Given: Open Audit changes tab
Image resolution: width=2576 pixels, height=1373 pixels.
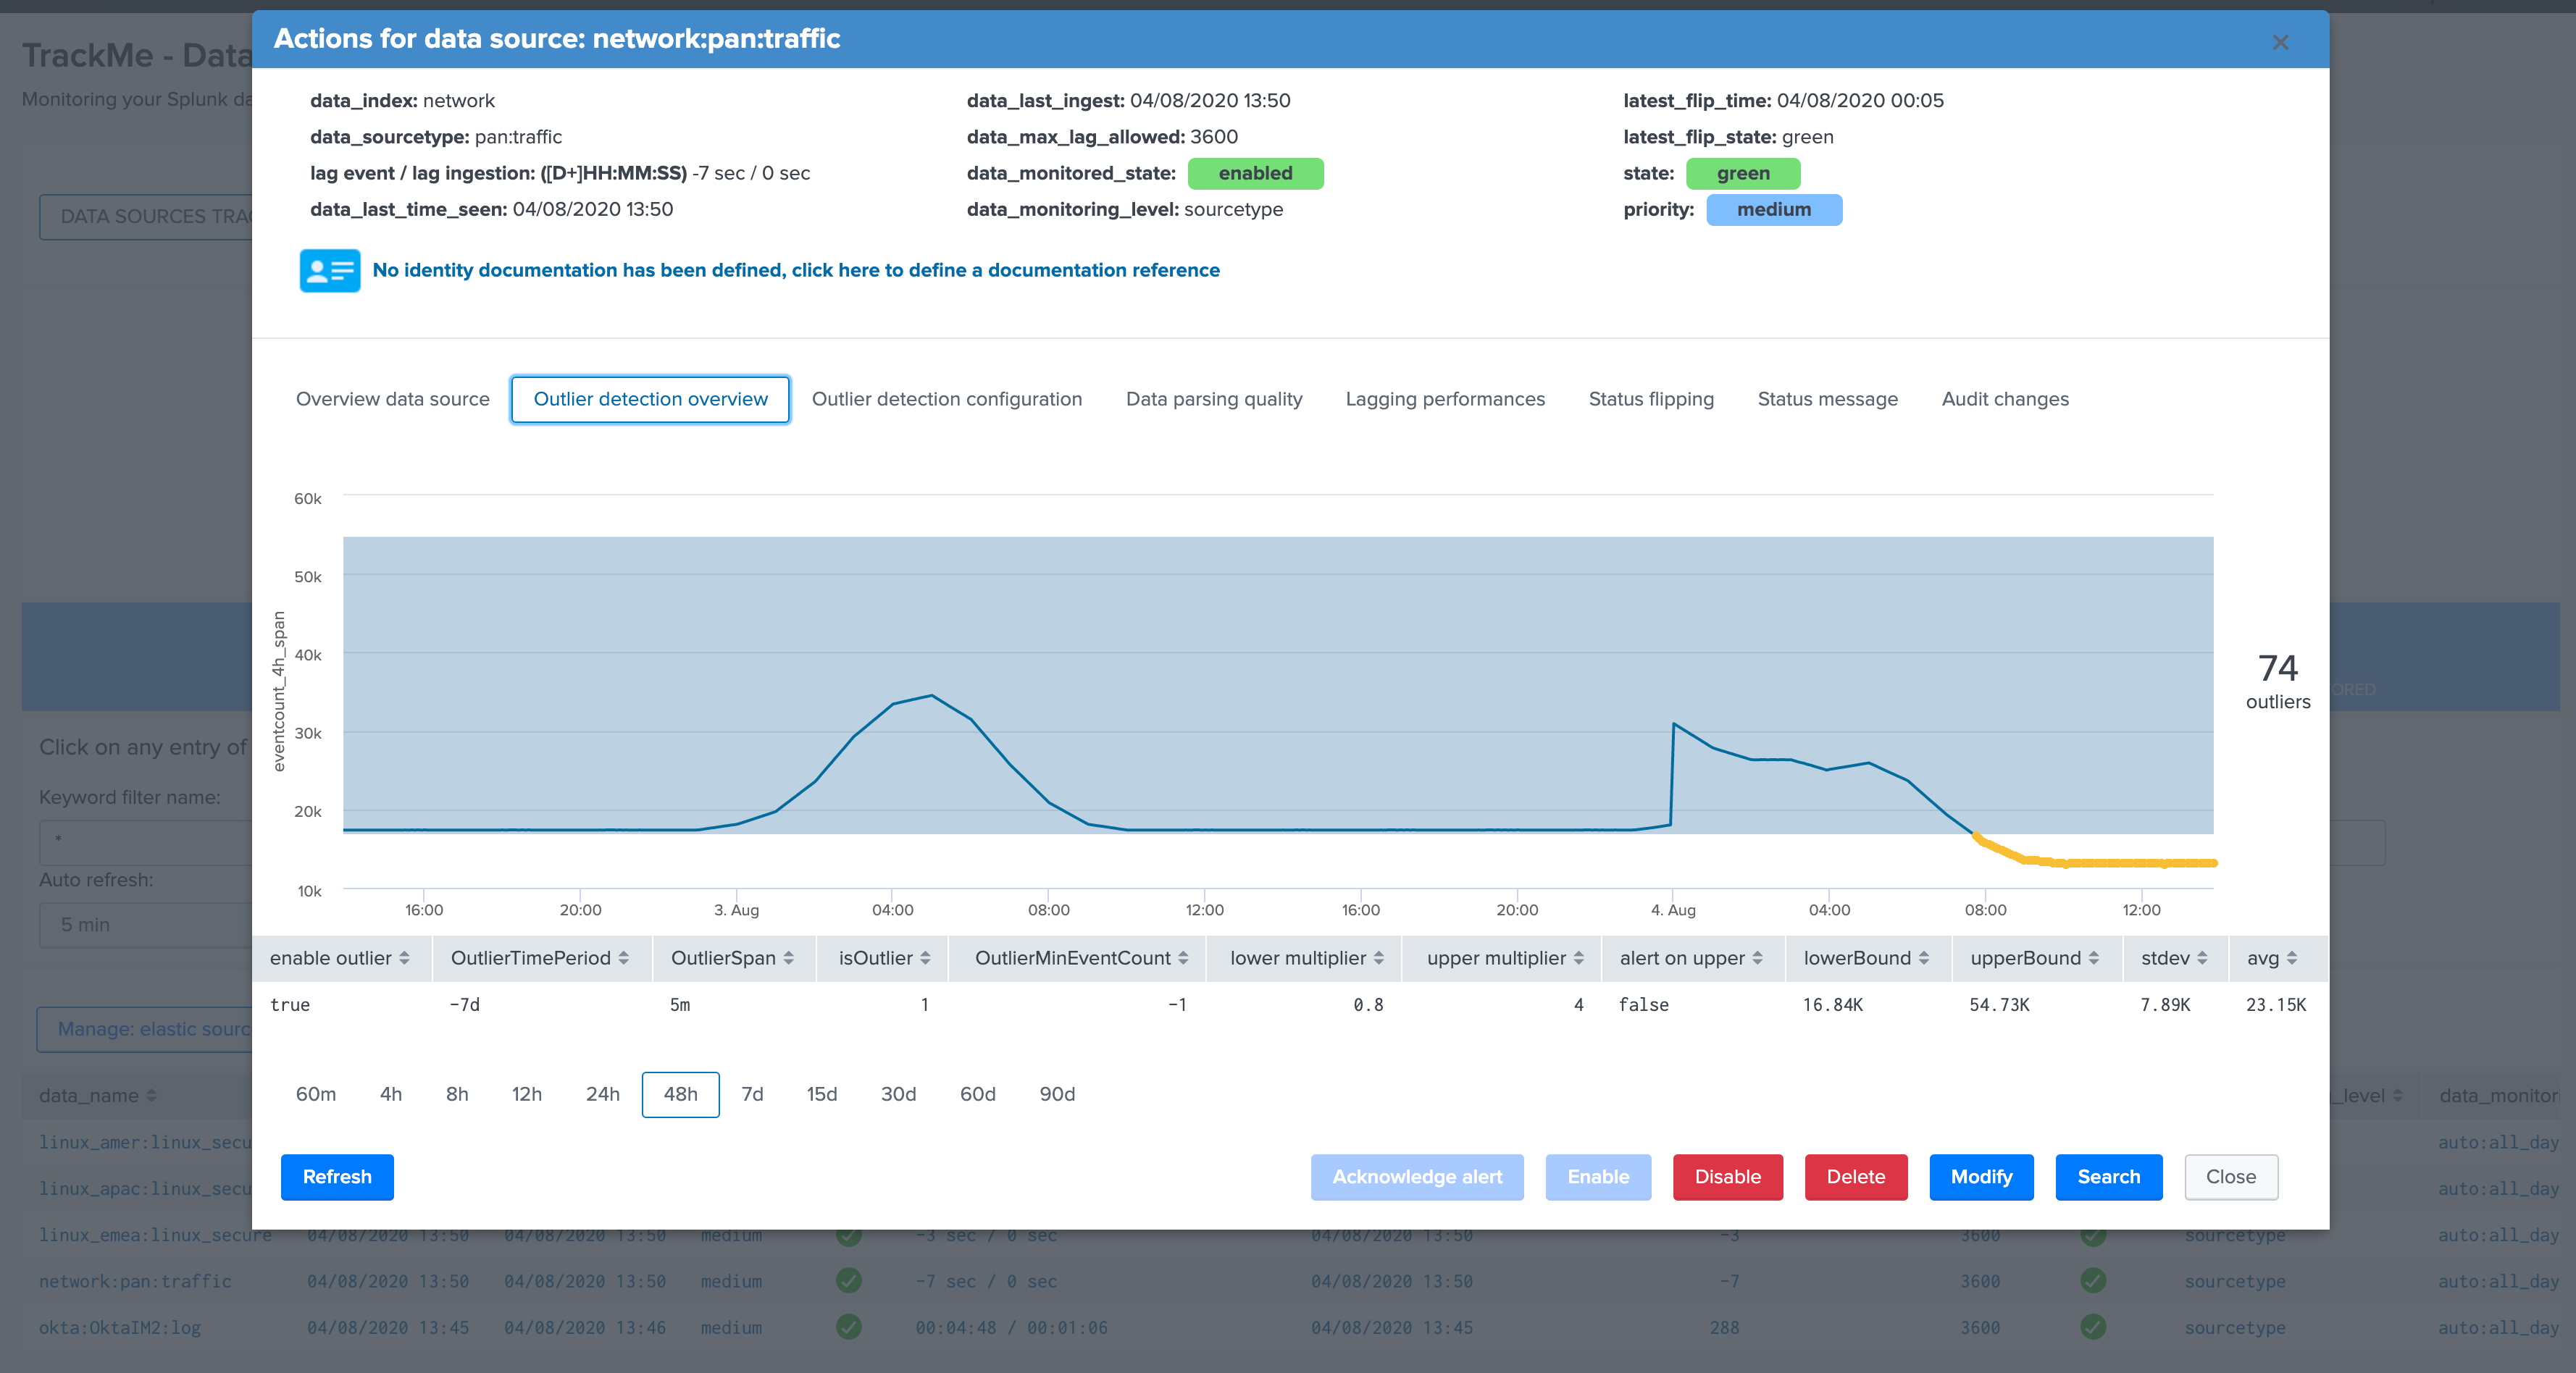Looking at the screenshot, I should (2005, 399).
